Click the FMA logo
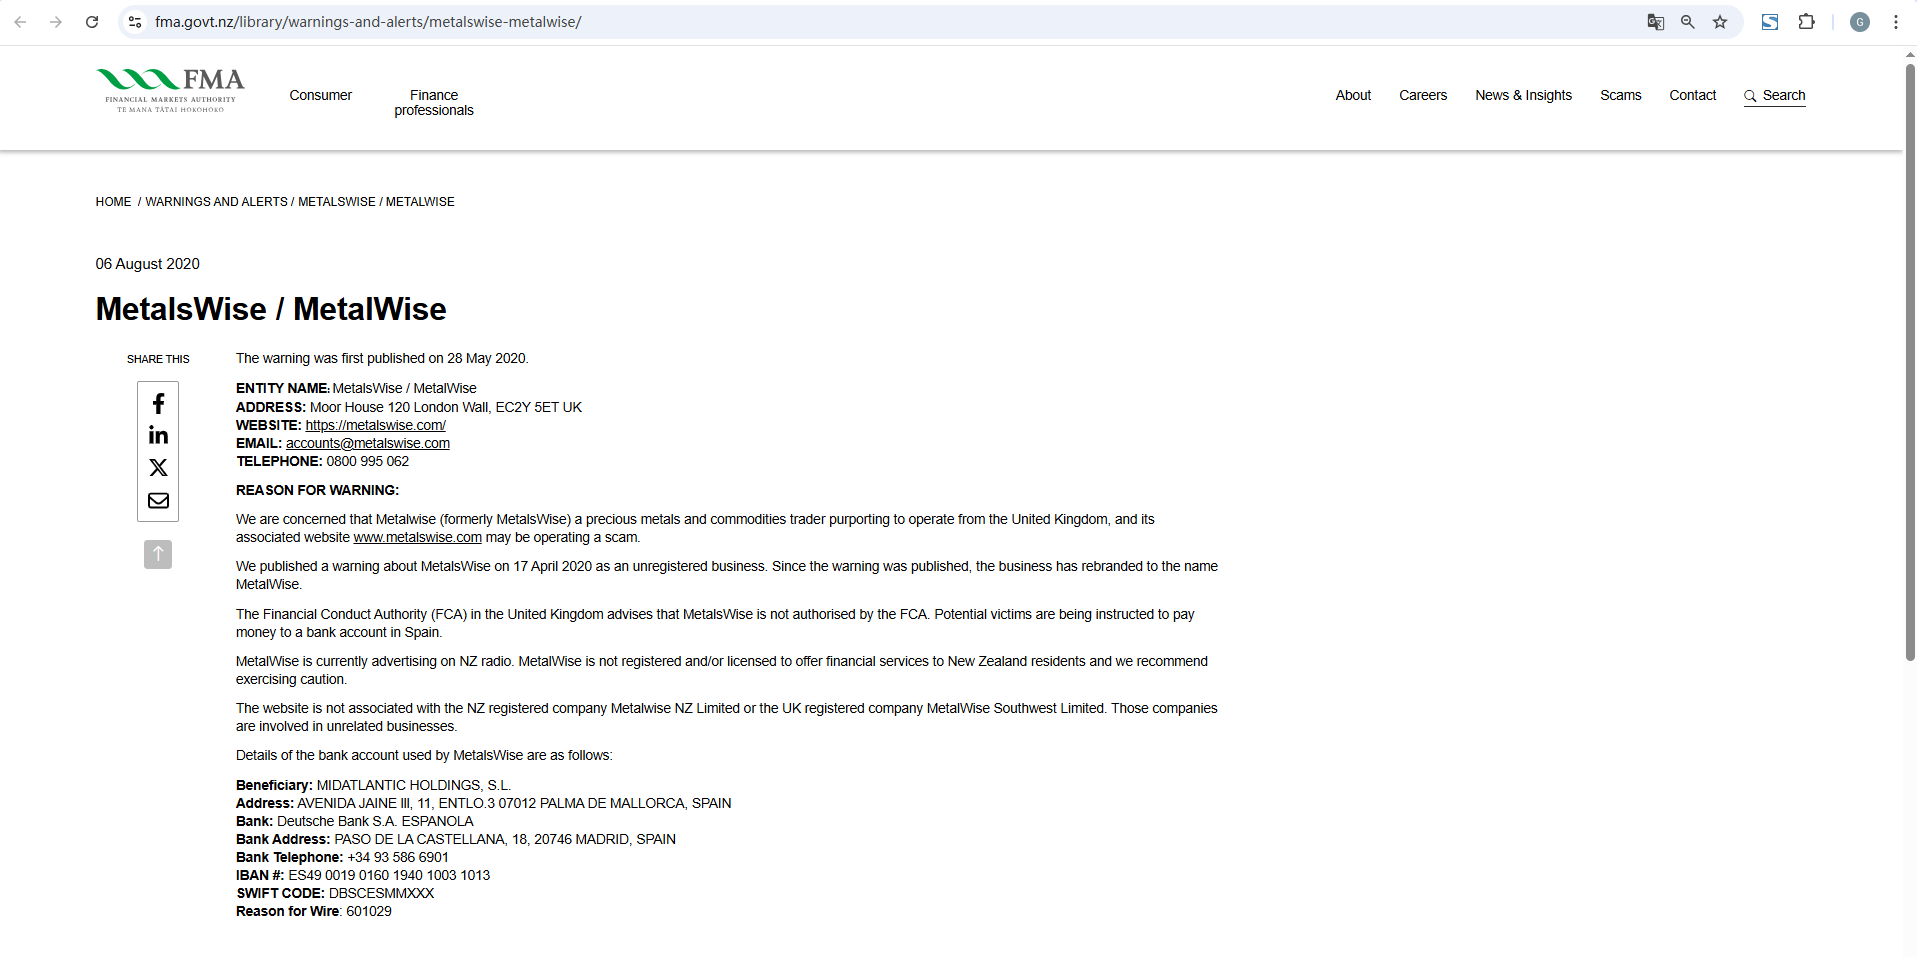The width and height of the screenshot is (1917, 957). pyautogui.click(x=170, y=90)
